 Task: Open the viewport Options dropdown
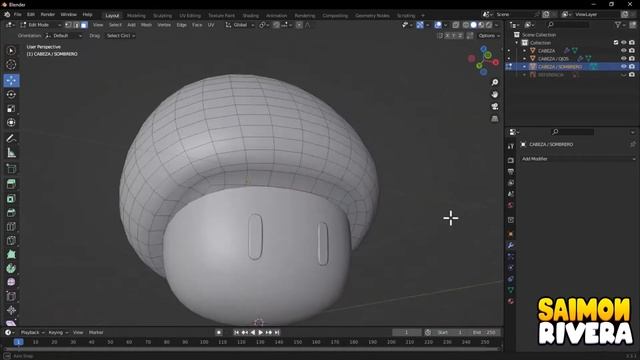tap(489, 36)
